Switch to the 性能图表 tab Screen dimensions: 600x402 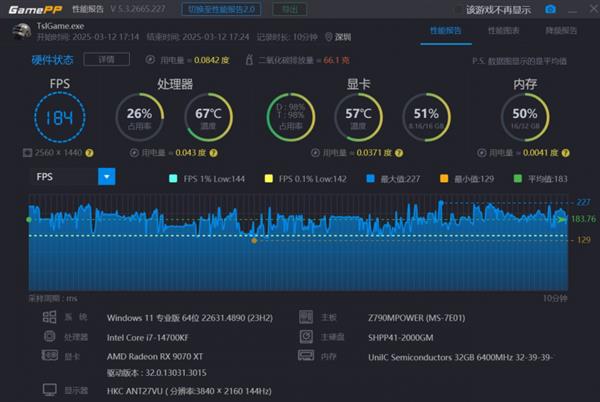(503, 32)
